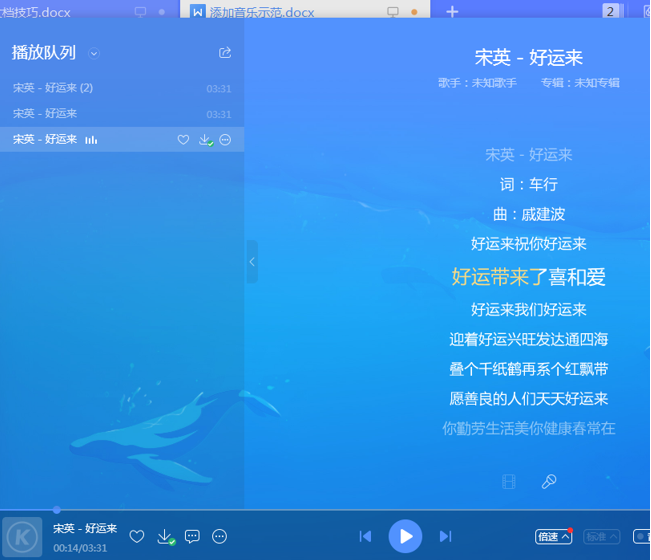Skip to the next track

click(445, 536)
